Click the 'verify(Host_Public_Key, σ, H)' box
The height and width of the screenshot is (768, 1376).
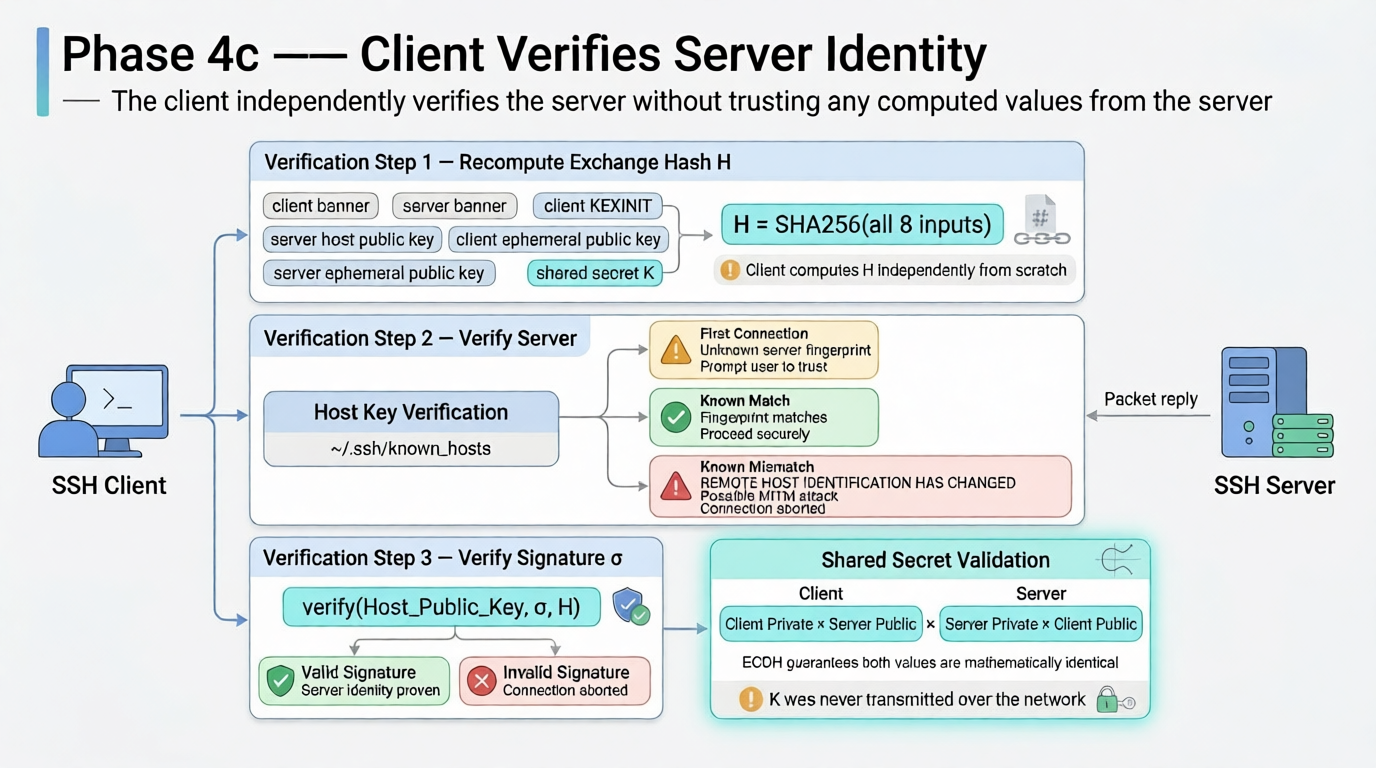click(441, 607)
